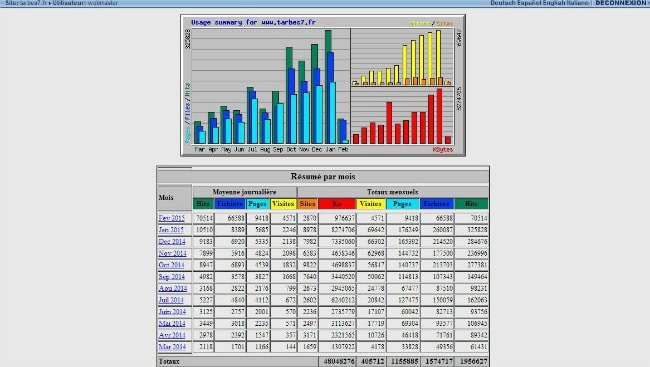
Task: Click the cyan Pages header under Moyenne journalière
Action: tap(257, 204)
